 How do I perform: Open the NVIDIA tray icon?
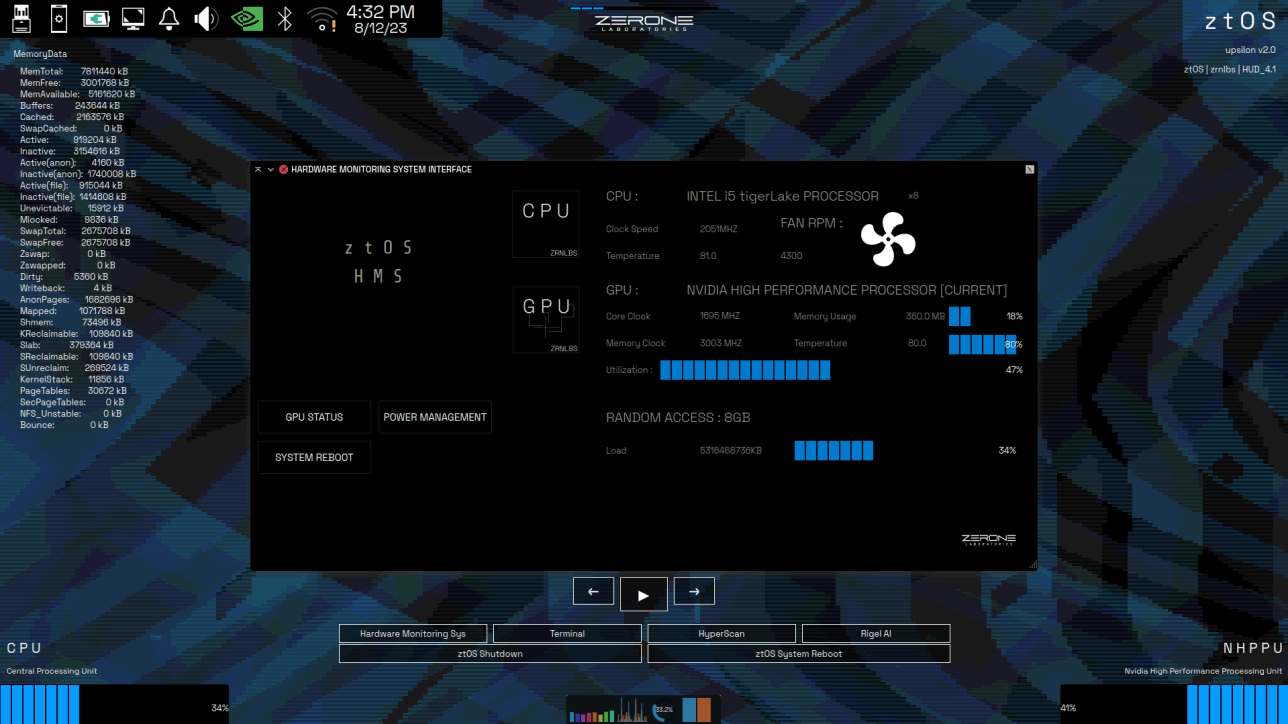point(246,18)
